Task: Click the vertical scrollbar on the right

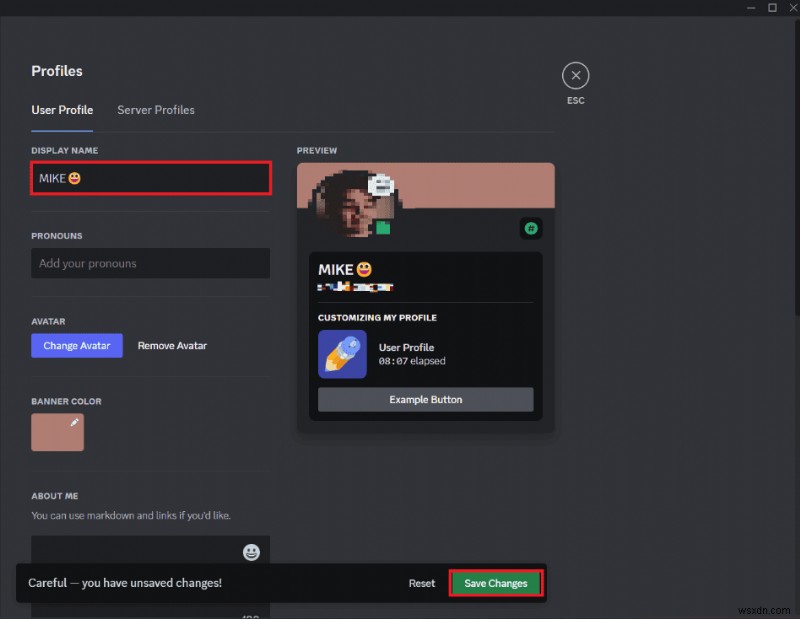Action: point(796,168)
